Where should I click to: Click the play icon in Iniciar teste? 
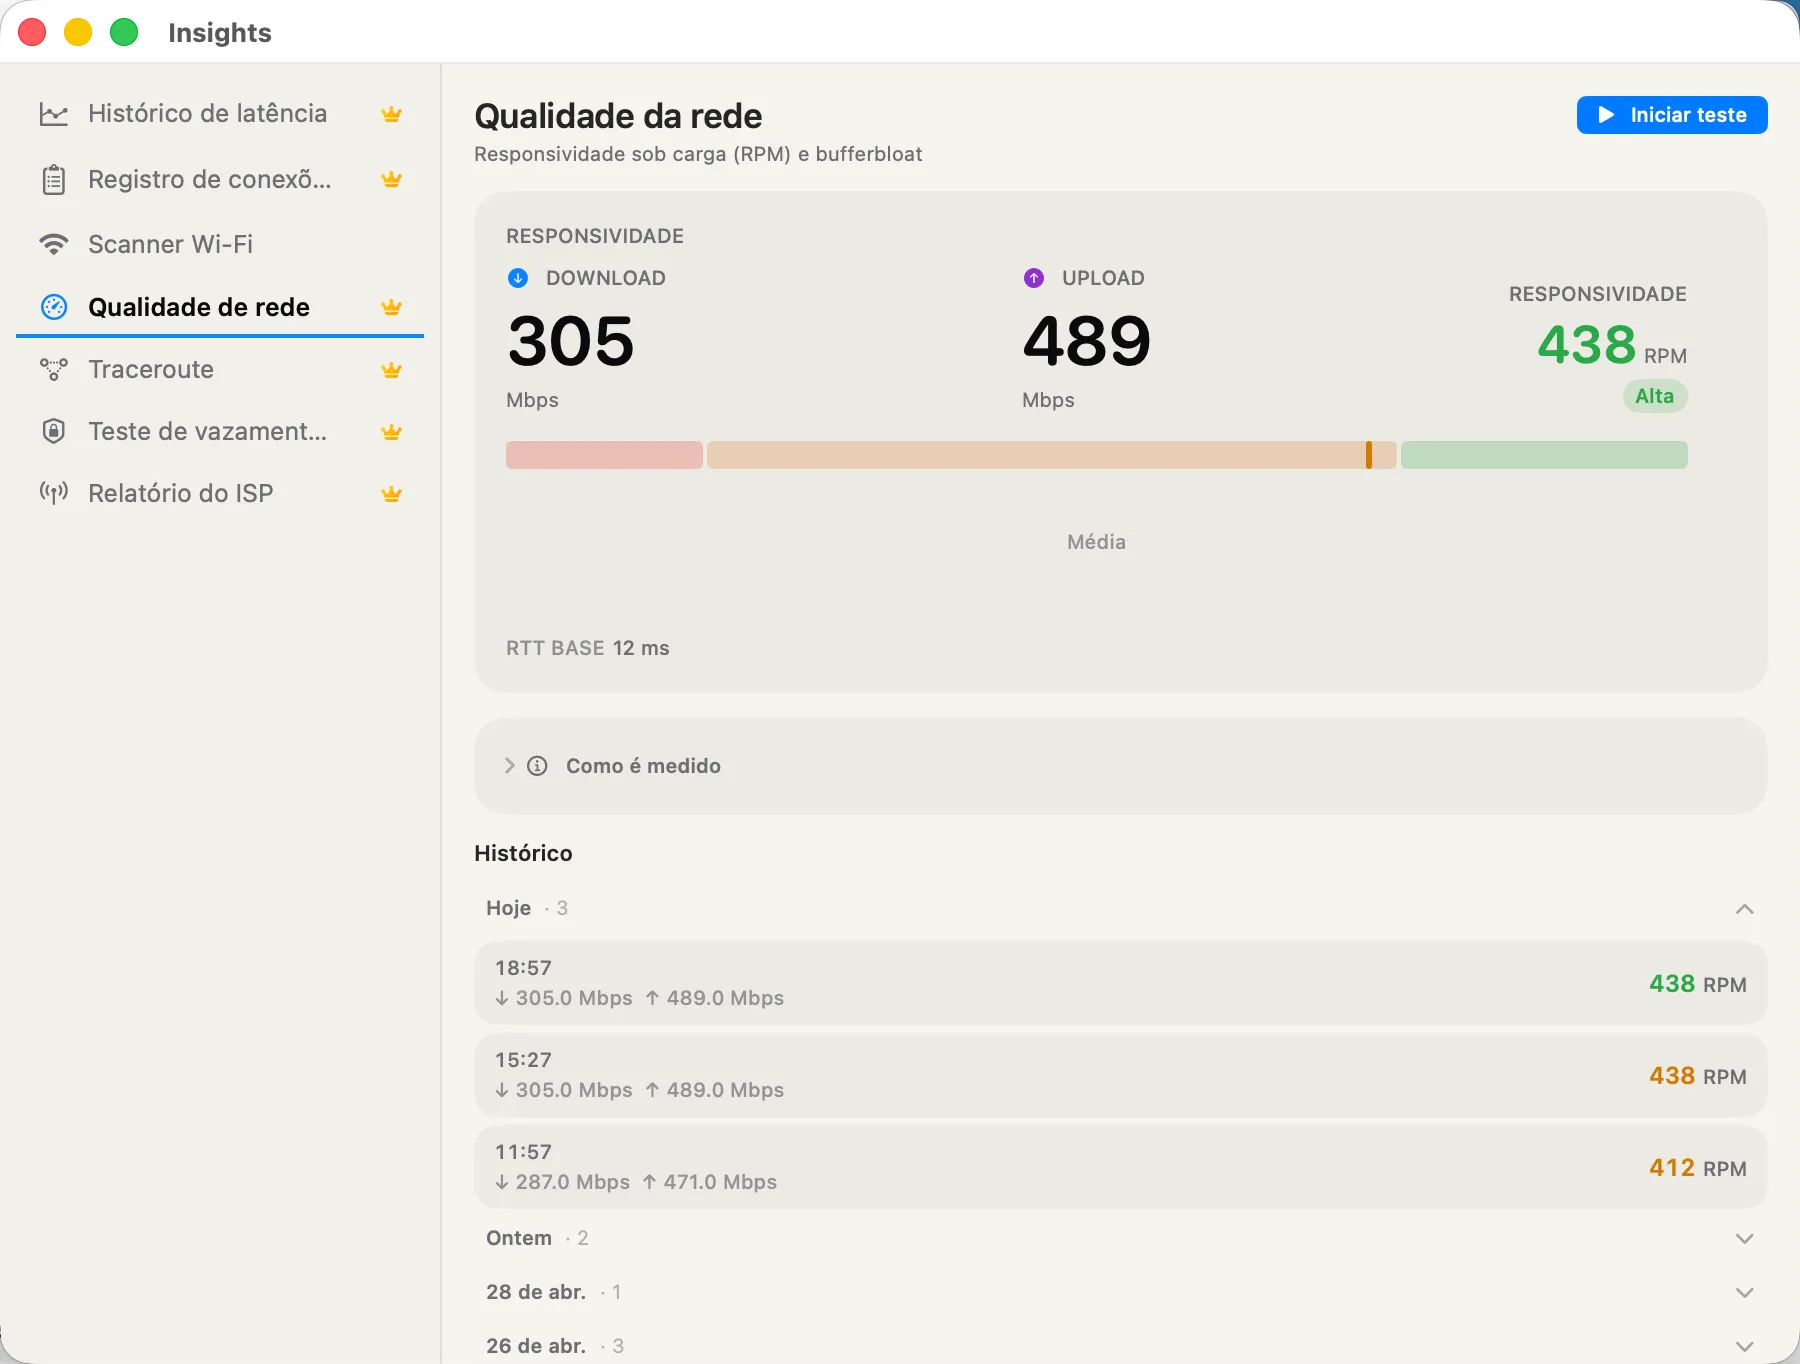(x=1606, y=115)
